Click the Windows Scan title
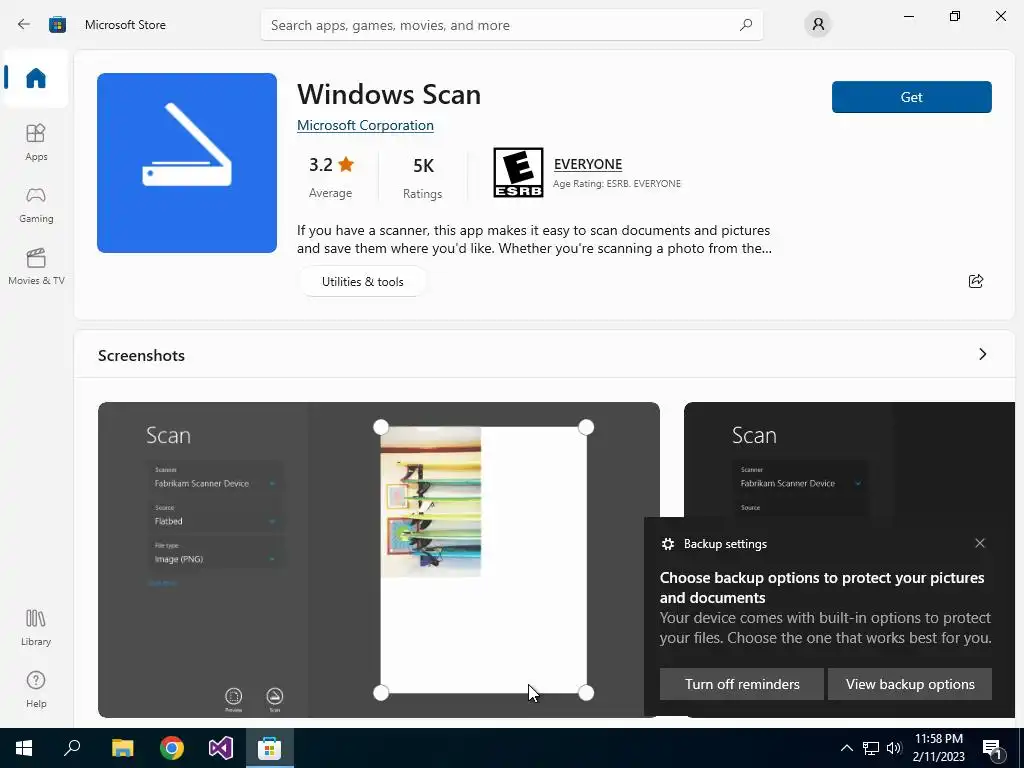 [389, 95]
